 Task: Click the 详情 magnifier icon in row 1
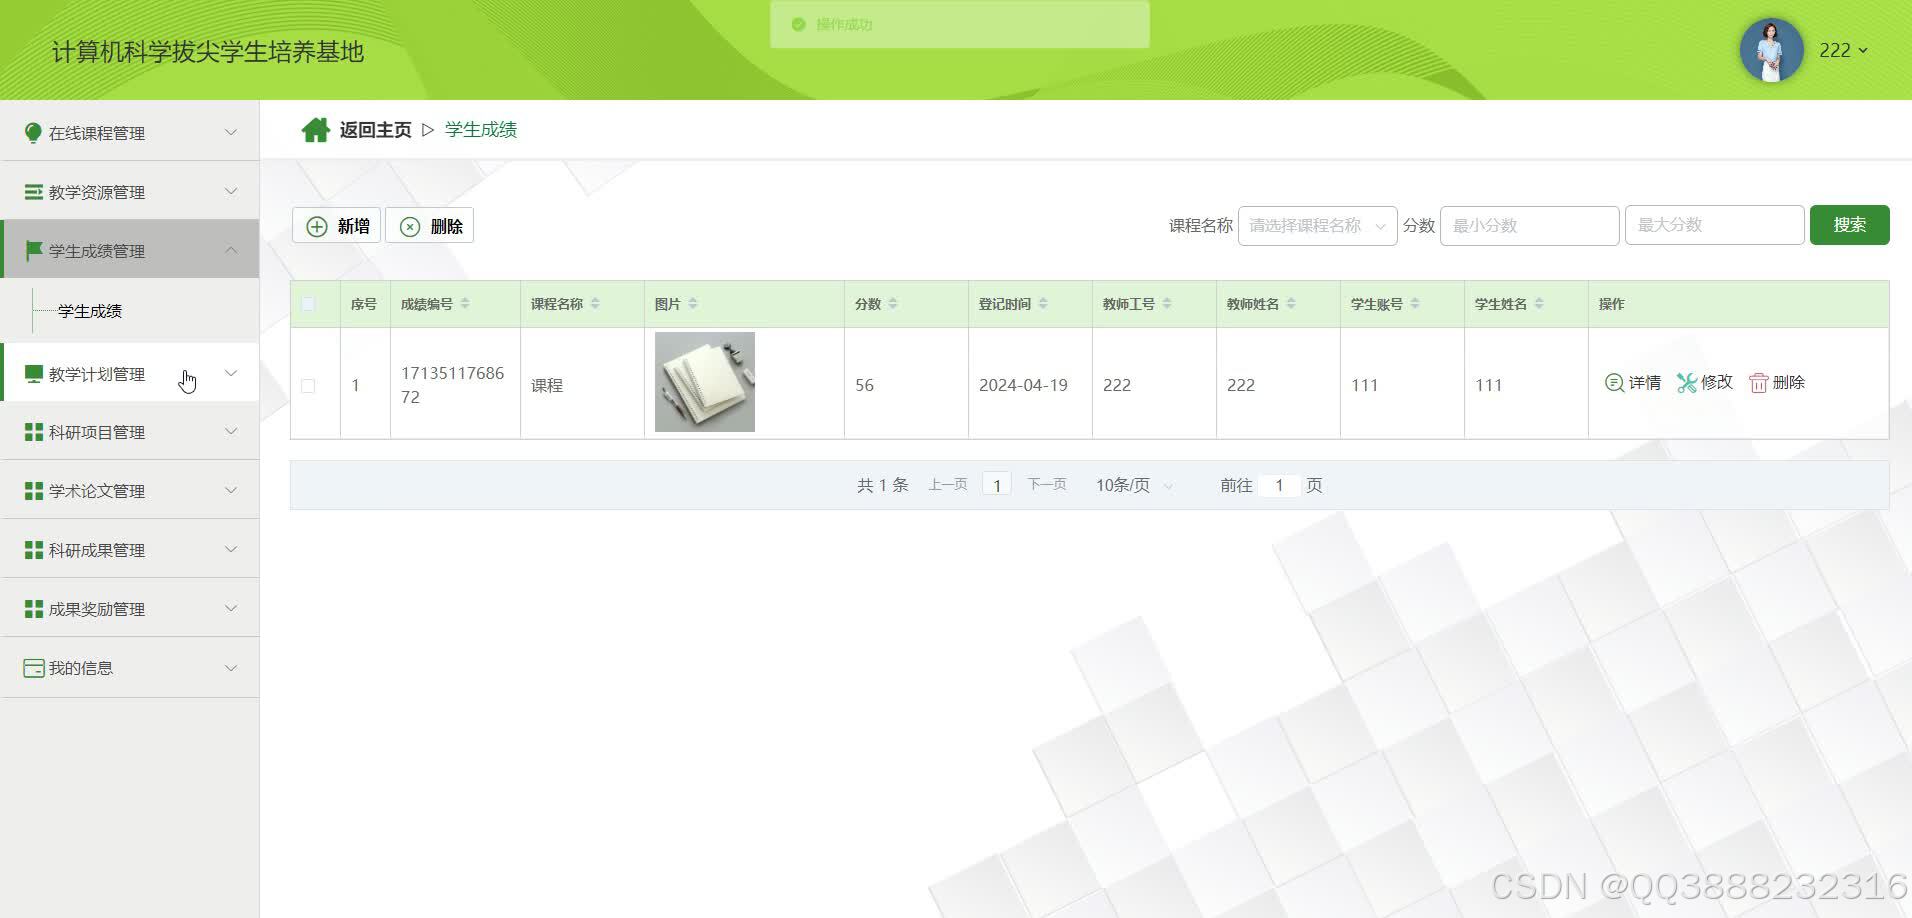[x=1614, y=383]
